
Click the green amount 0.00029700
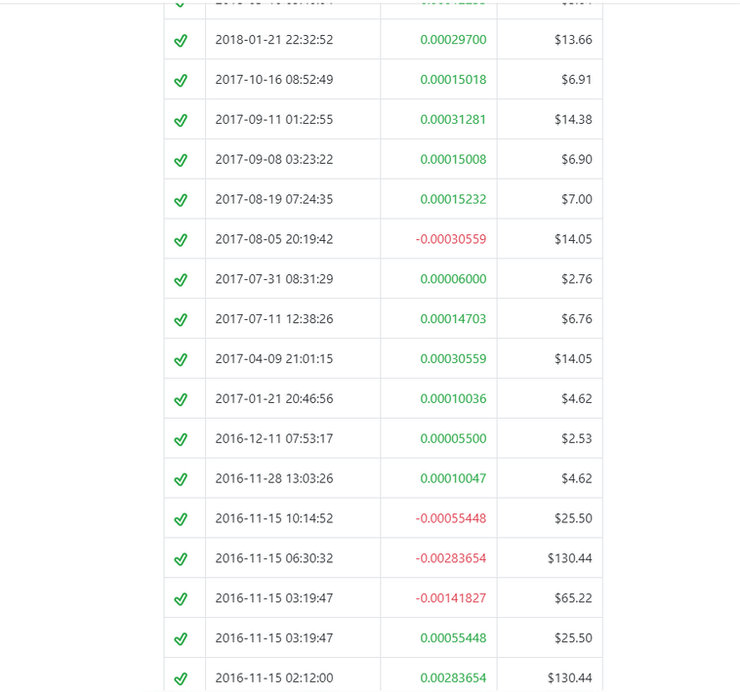[453, 40]
